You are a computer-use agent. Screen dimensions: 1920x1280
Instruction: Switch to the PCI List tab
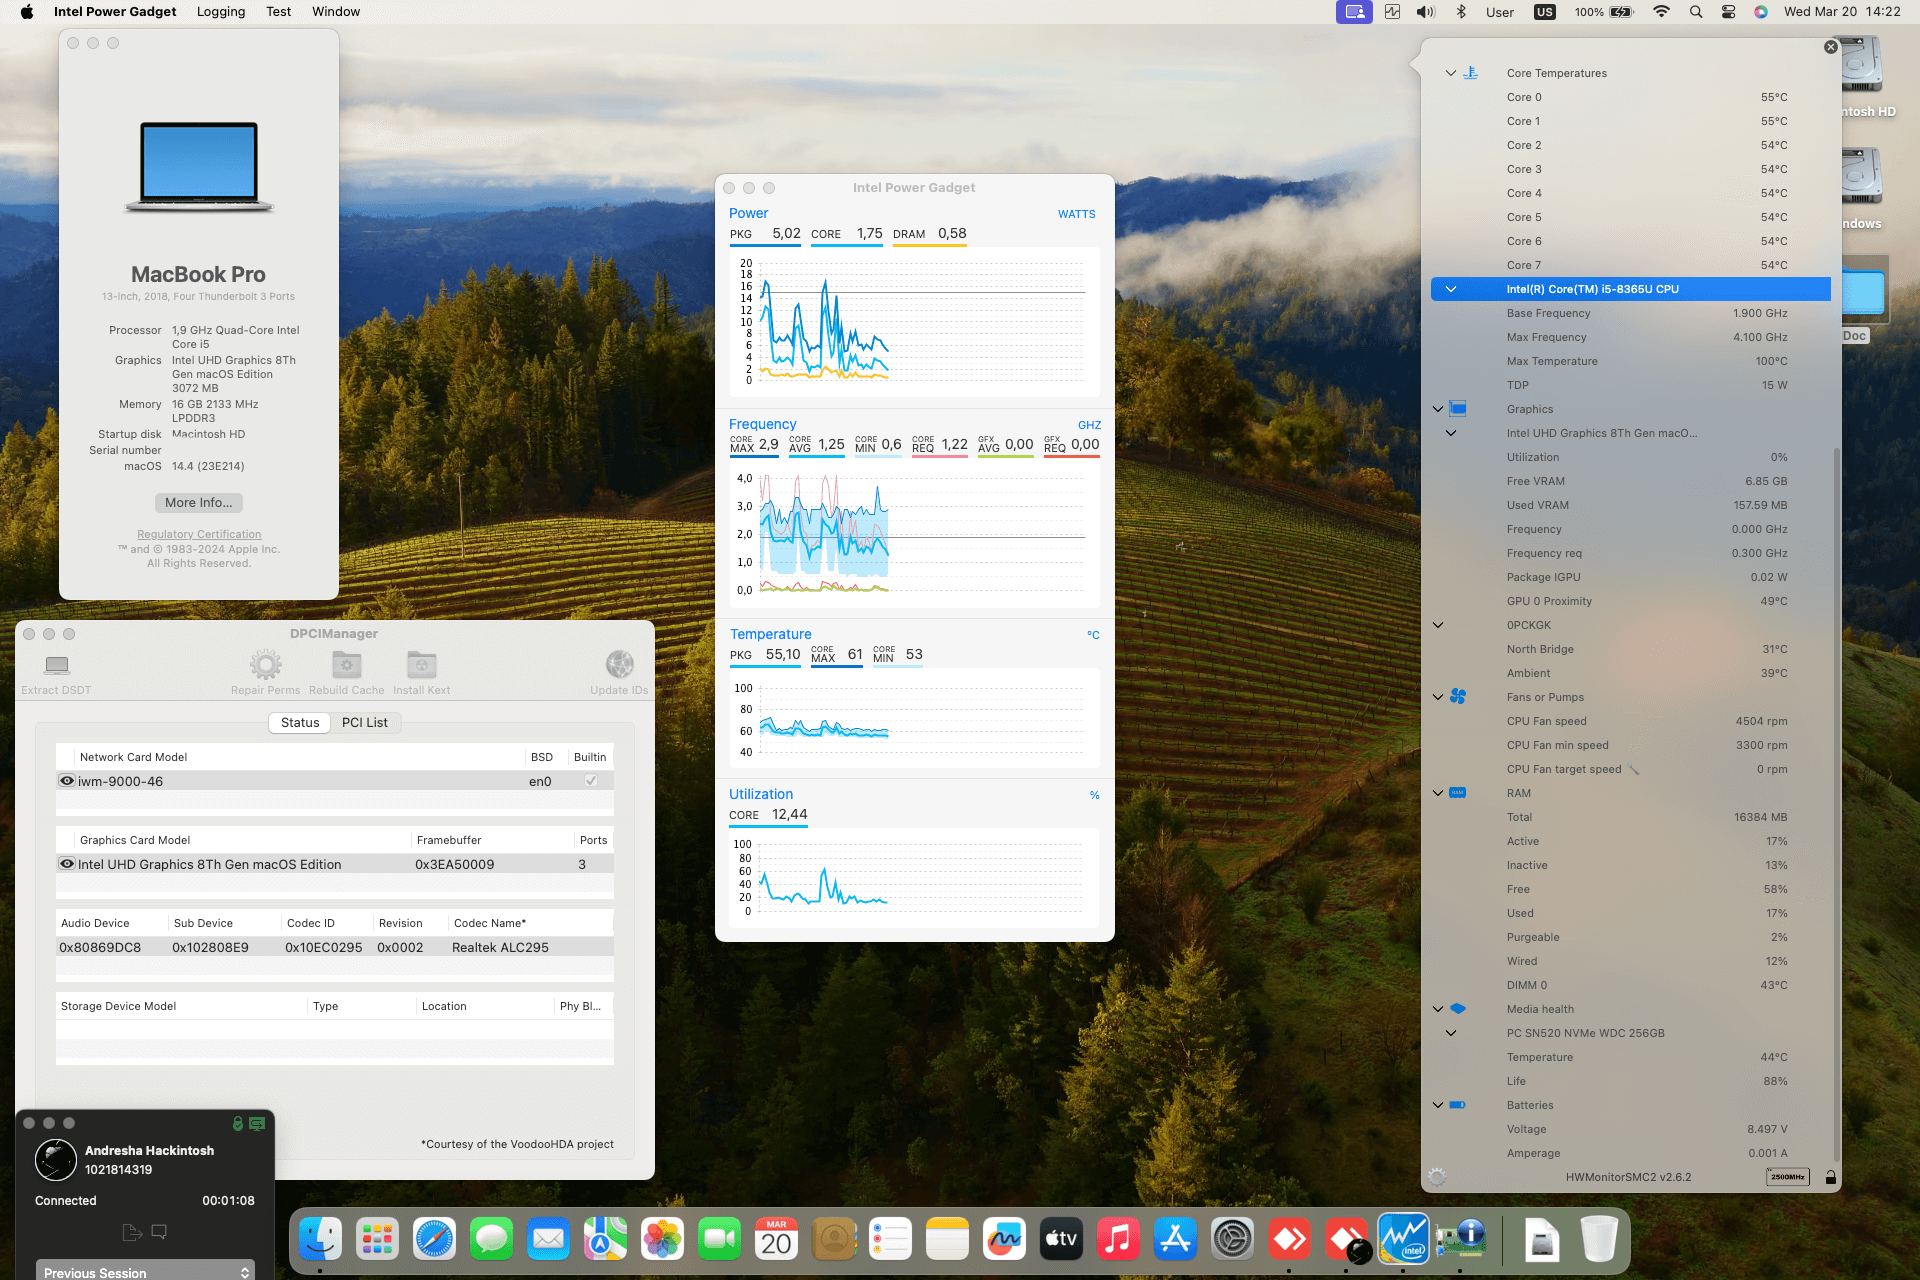coord(365,722)
